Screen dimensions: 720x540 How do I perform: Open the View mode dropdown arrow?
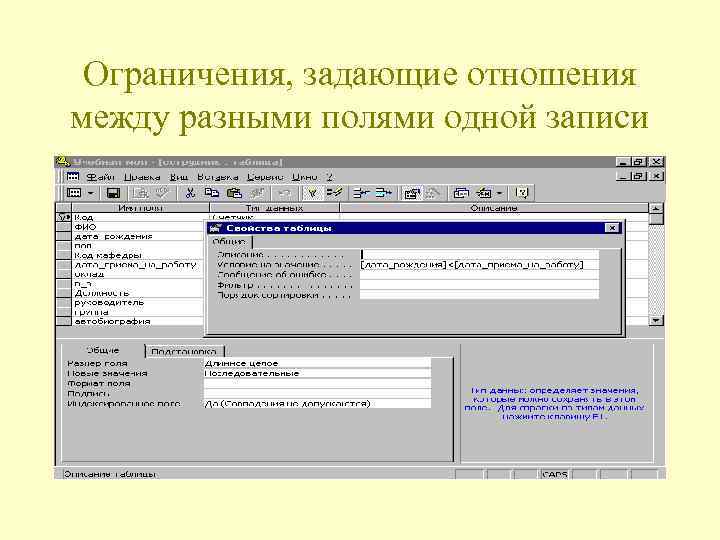(x=90, y=193)
